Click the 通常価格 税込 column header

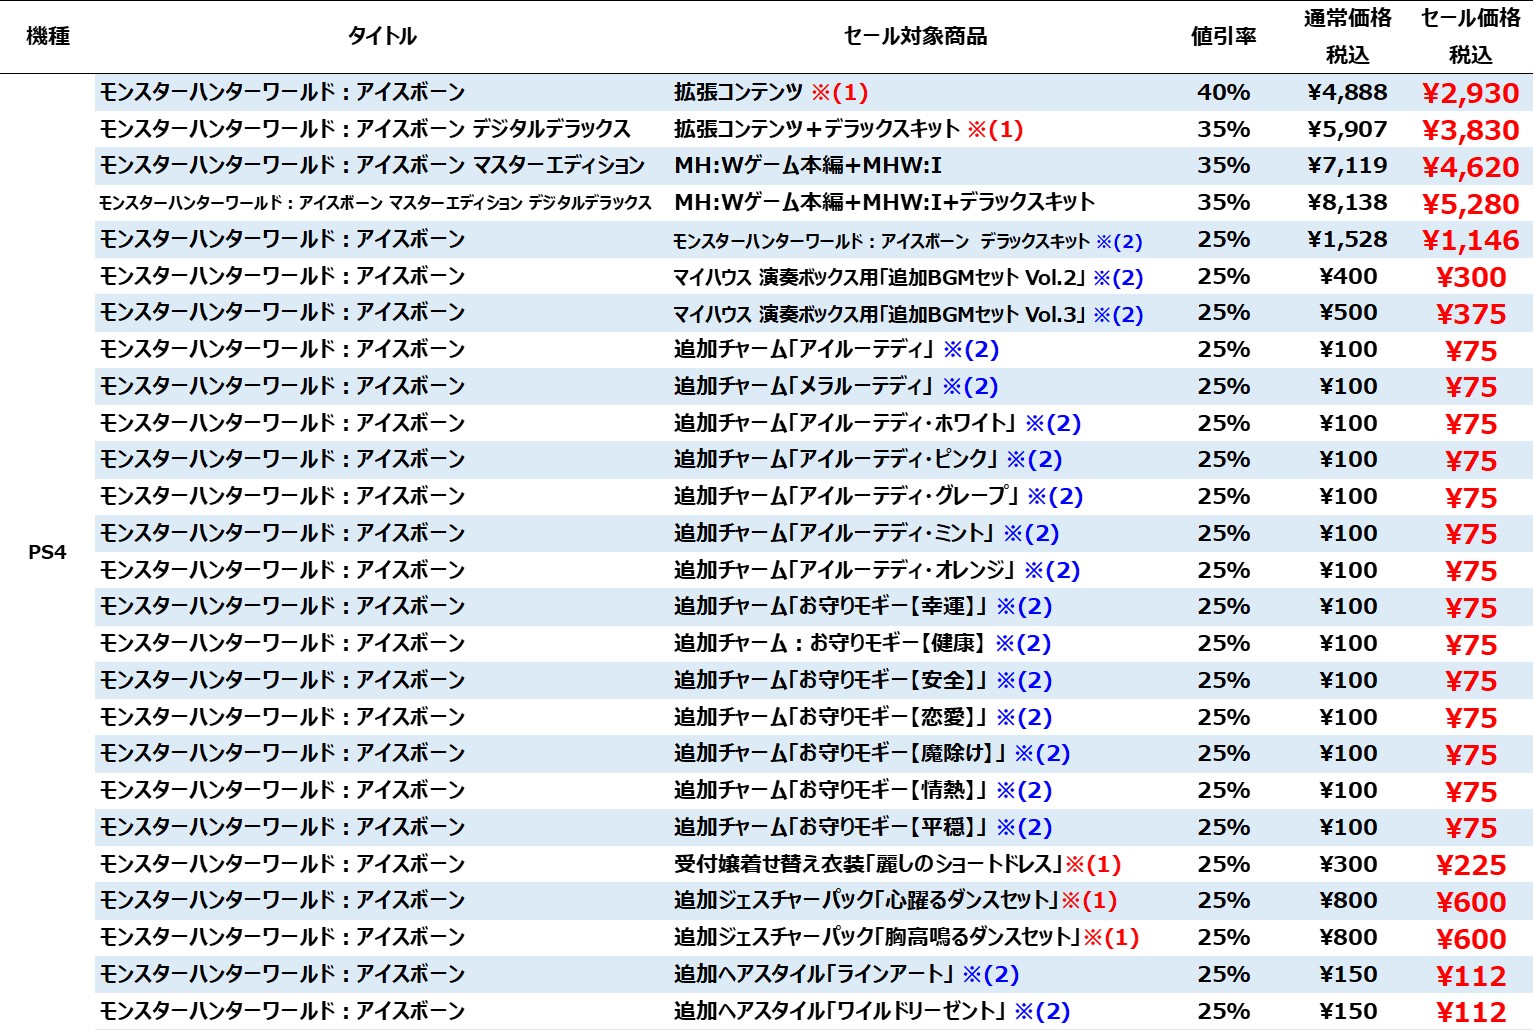coord(1347,36)
